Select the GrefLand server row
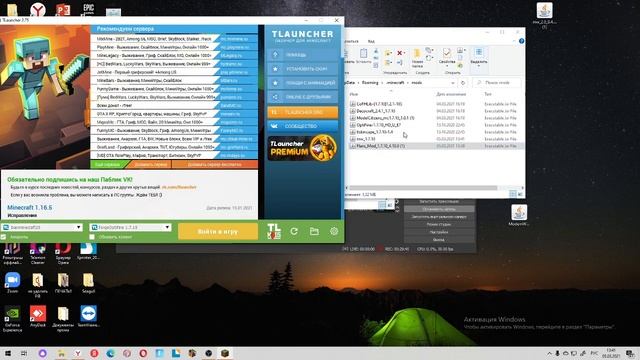Image resolution: width=640 pixels, height=360 pixels. 174,147
